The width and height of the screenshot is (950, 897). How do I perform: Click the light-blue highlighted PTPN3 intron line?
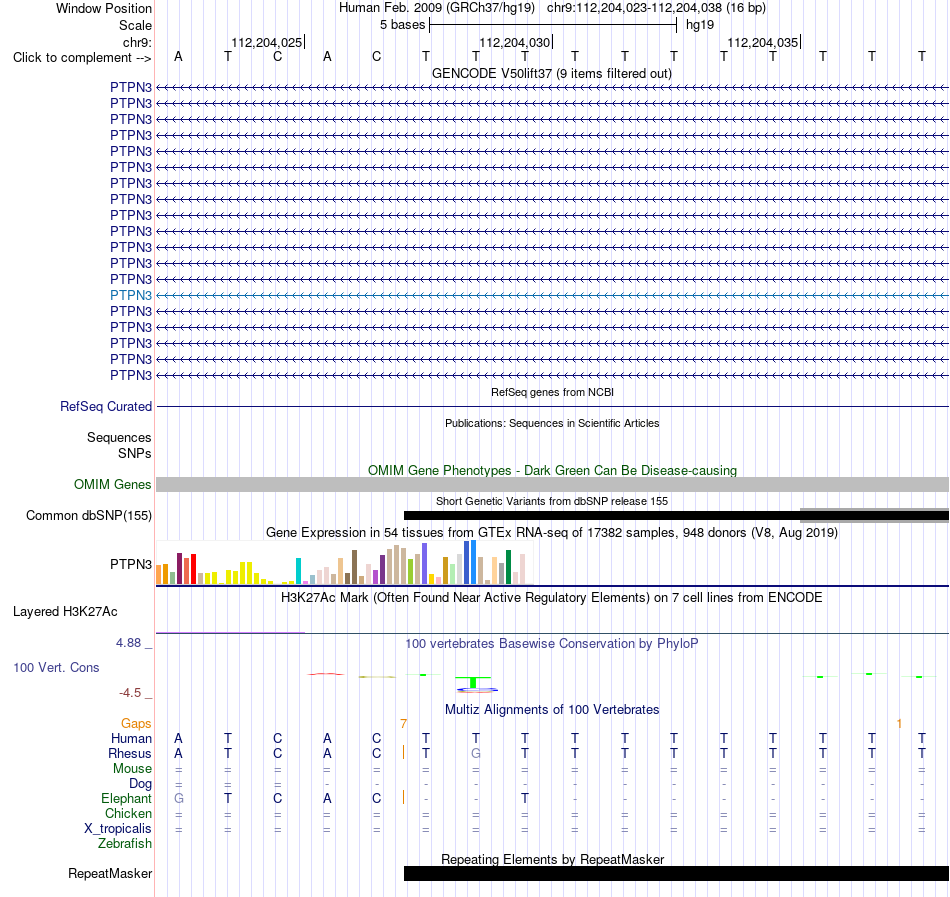[553, 296]
